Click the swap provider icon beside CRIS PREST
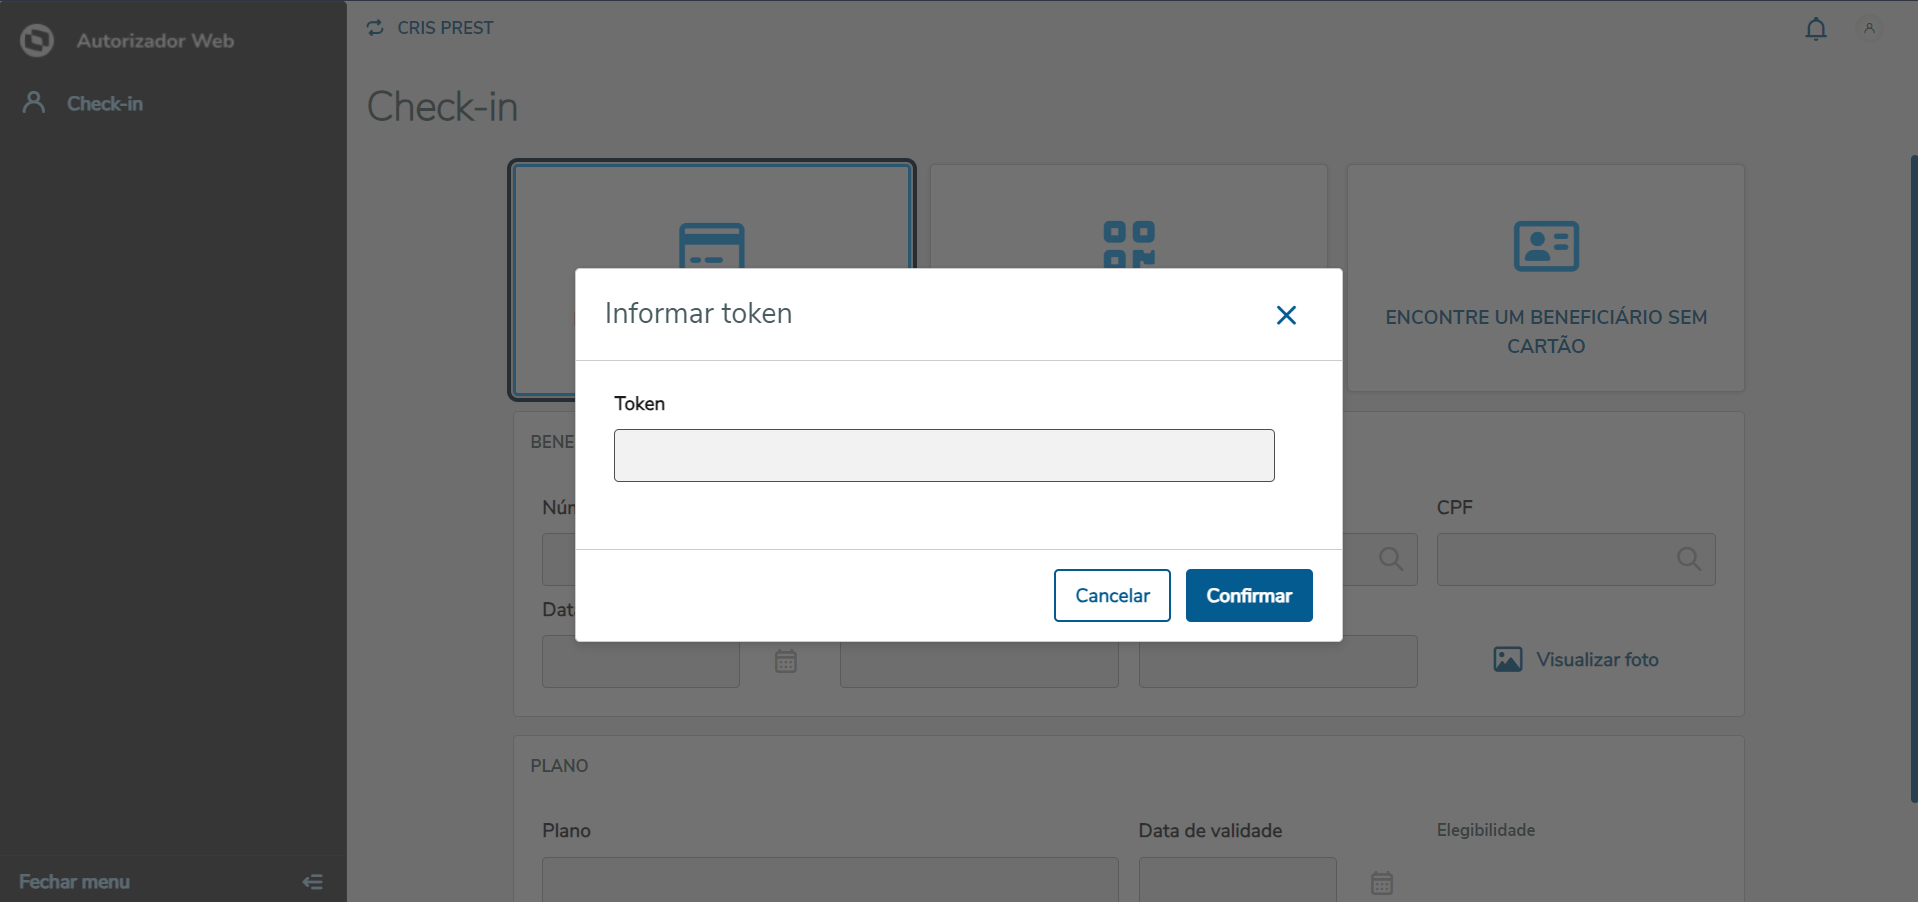 375,28
